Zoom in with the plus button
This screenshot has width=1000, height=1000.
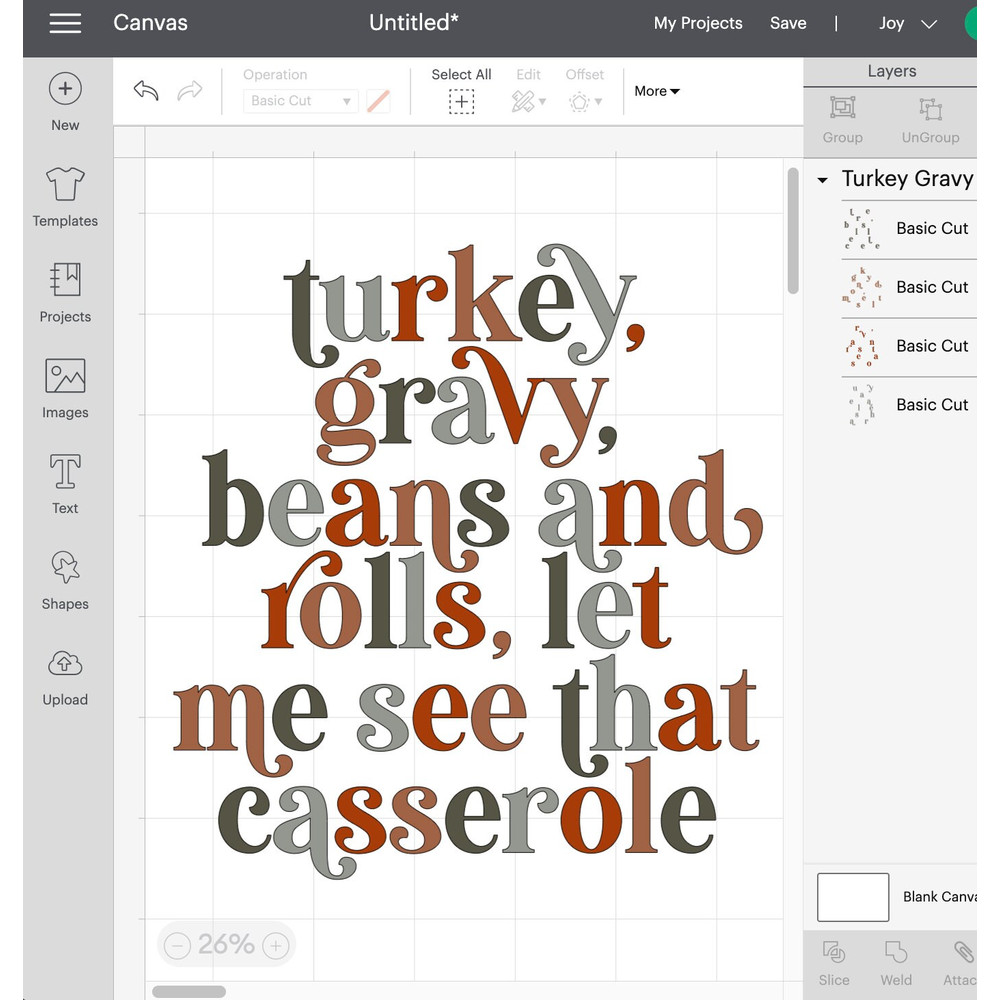[x=276, y=945]
